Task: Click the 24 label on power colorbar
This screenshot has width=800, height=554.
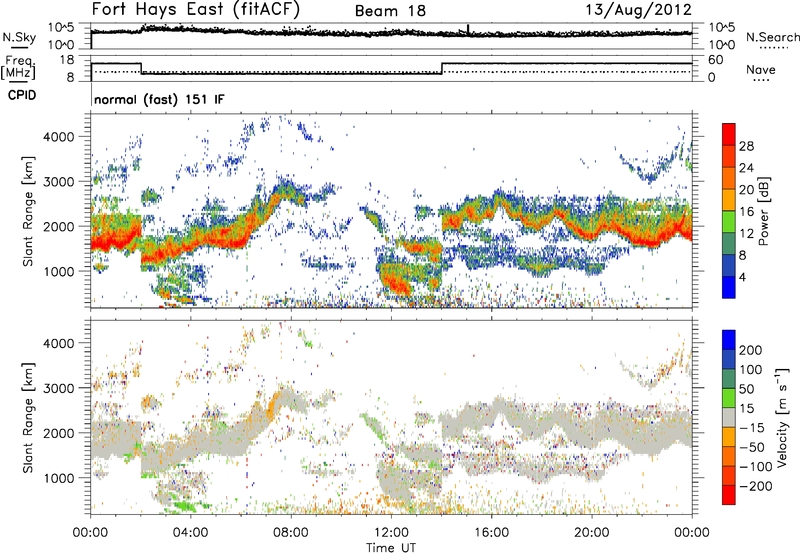Action: click(x=746, y=168)
